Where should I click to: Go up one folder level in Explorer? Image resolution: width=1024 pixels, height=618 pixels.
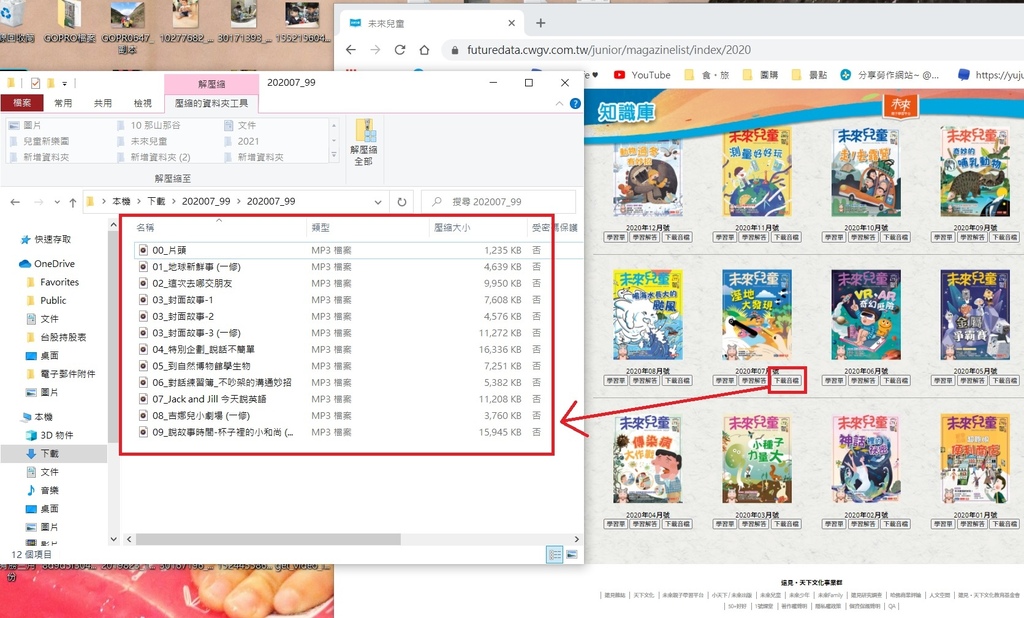(72, 202)
